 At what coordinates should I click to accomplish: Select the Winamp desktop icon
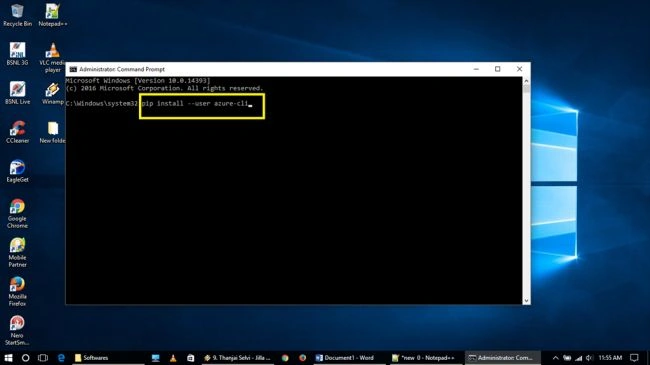pos(53,93)
